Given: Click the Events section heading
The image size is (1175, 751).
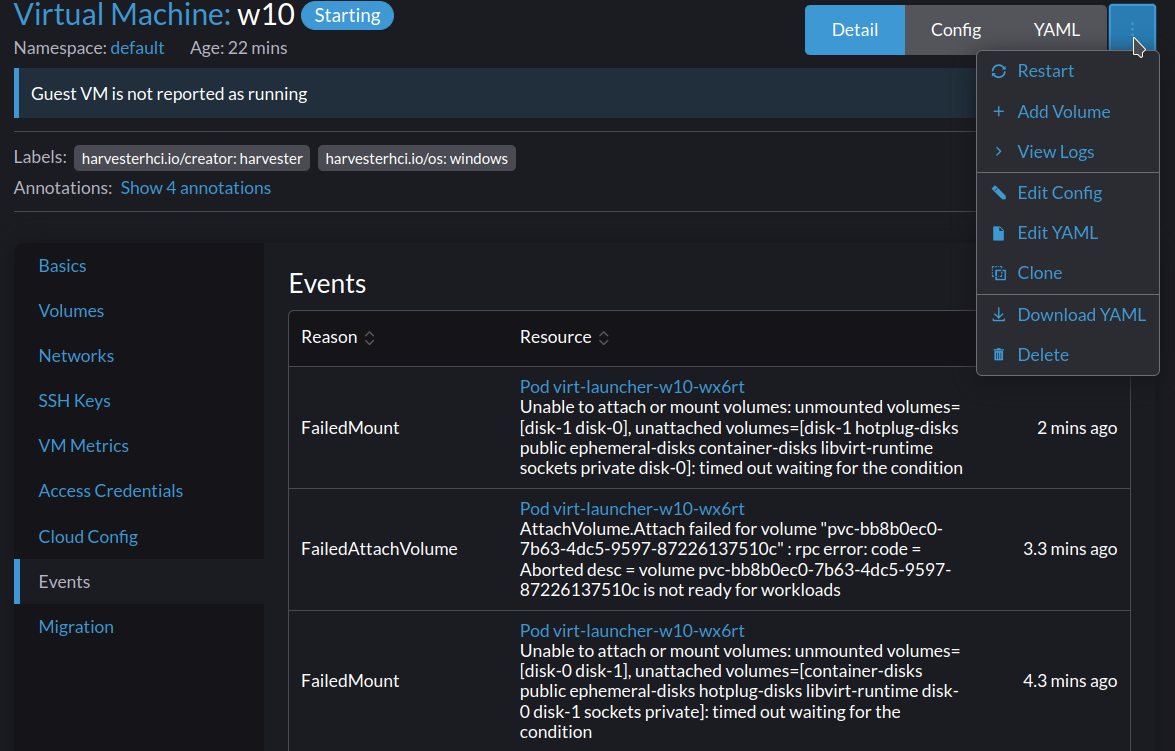Looking at the screenshot, I should (327, 284).
